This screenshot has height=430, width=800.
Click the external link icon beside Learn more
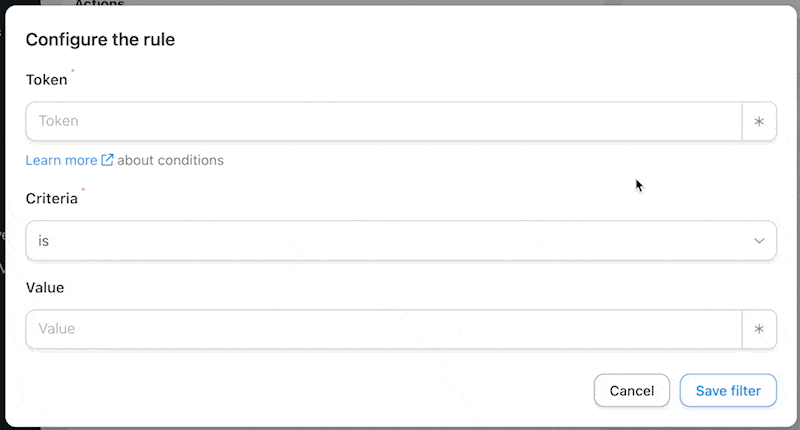pyautogui.click(x=107, y=160)
